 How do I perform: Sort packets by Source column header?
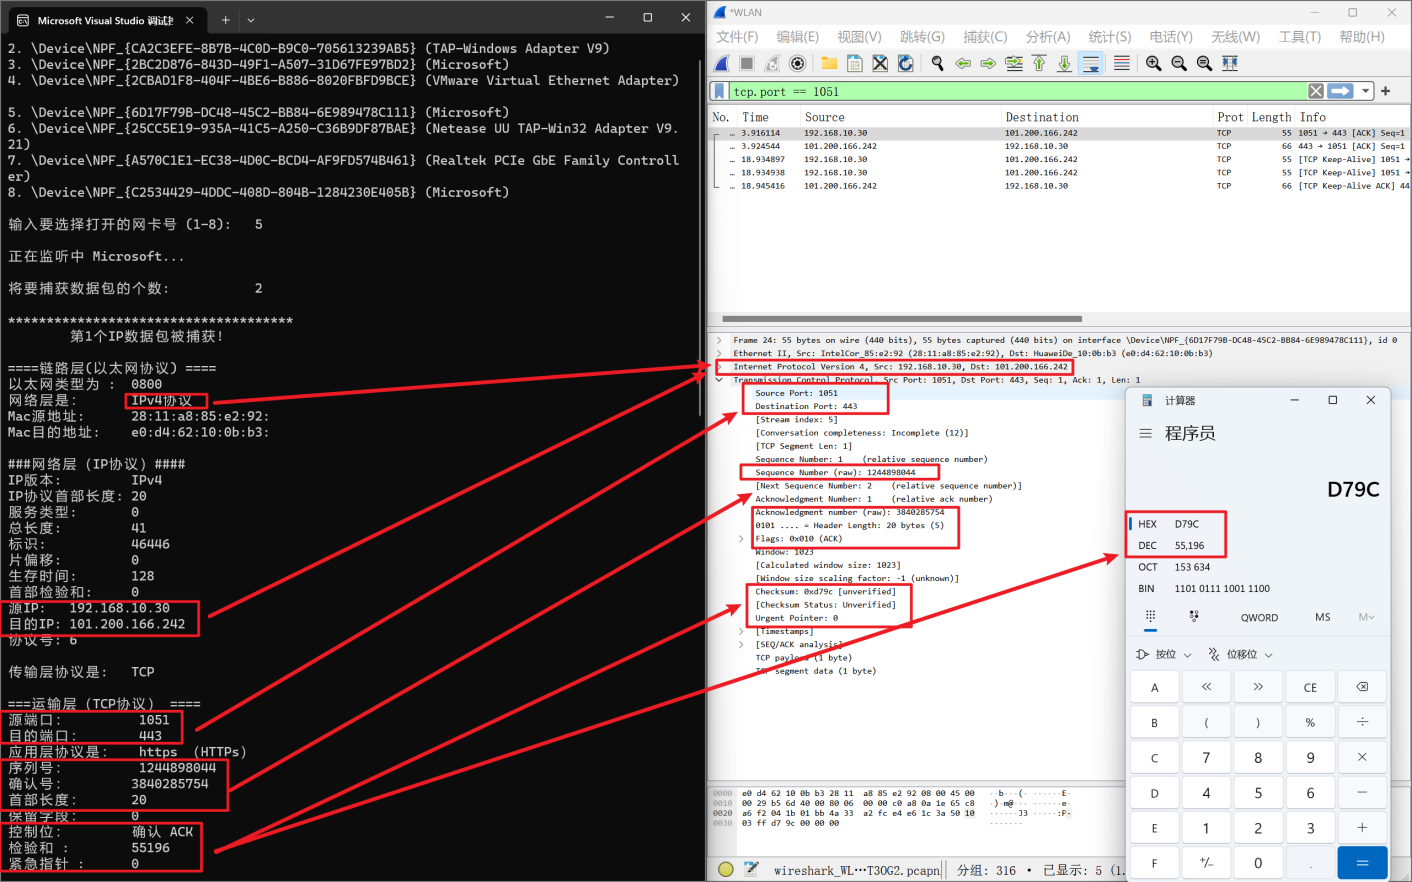pyautogui.click(x=900, y=117)
